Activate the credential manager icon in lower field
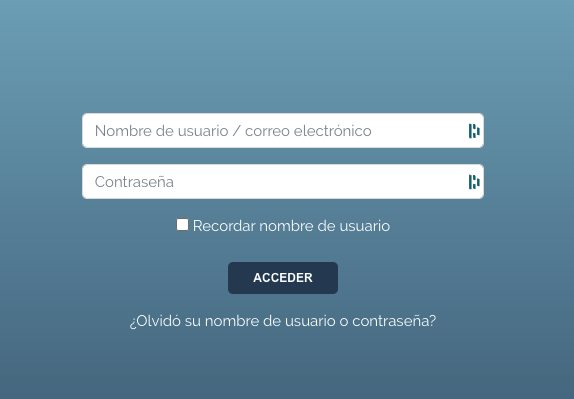 point(474,182)
